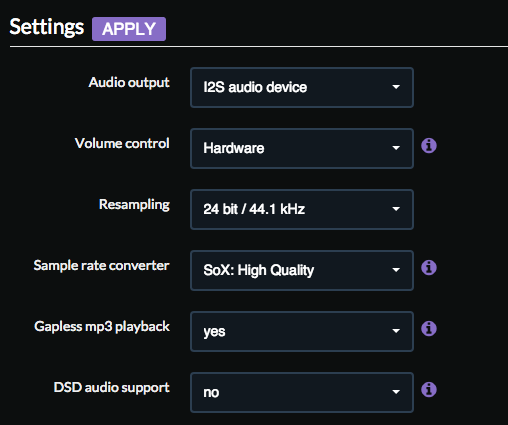Click the Settings heading
The width and height of the screenshot is (508, 425).
[47, 27]
